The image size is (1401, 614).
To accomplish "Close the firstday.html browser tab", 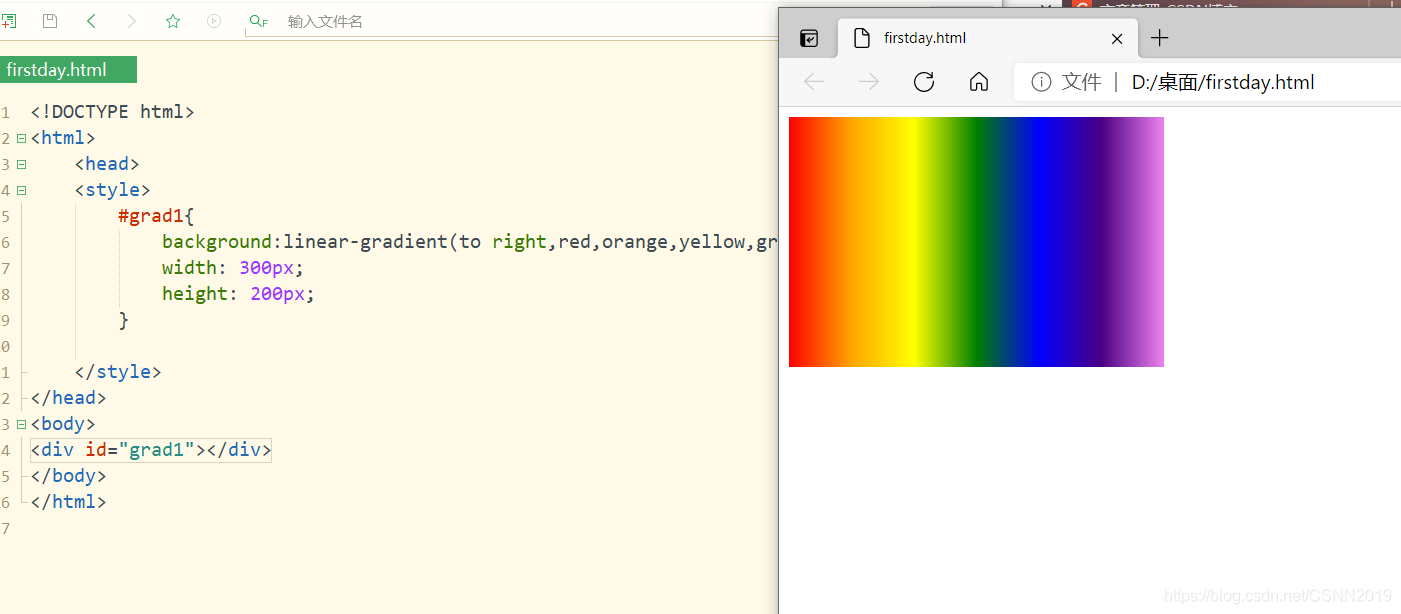I will 1117,39.
